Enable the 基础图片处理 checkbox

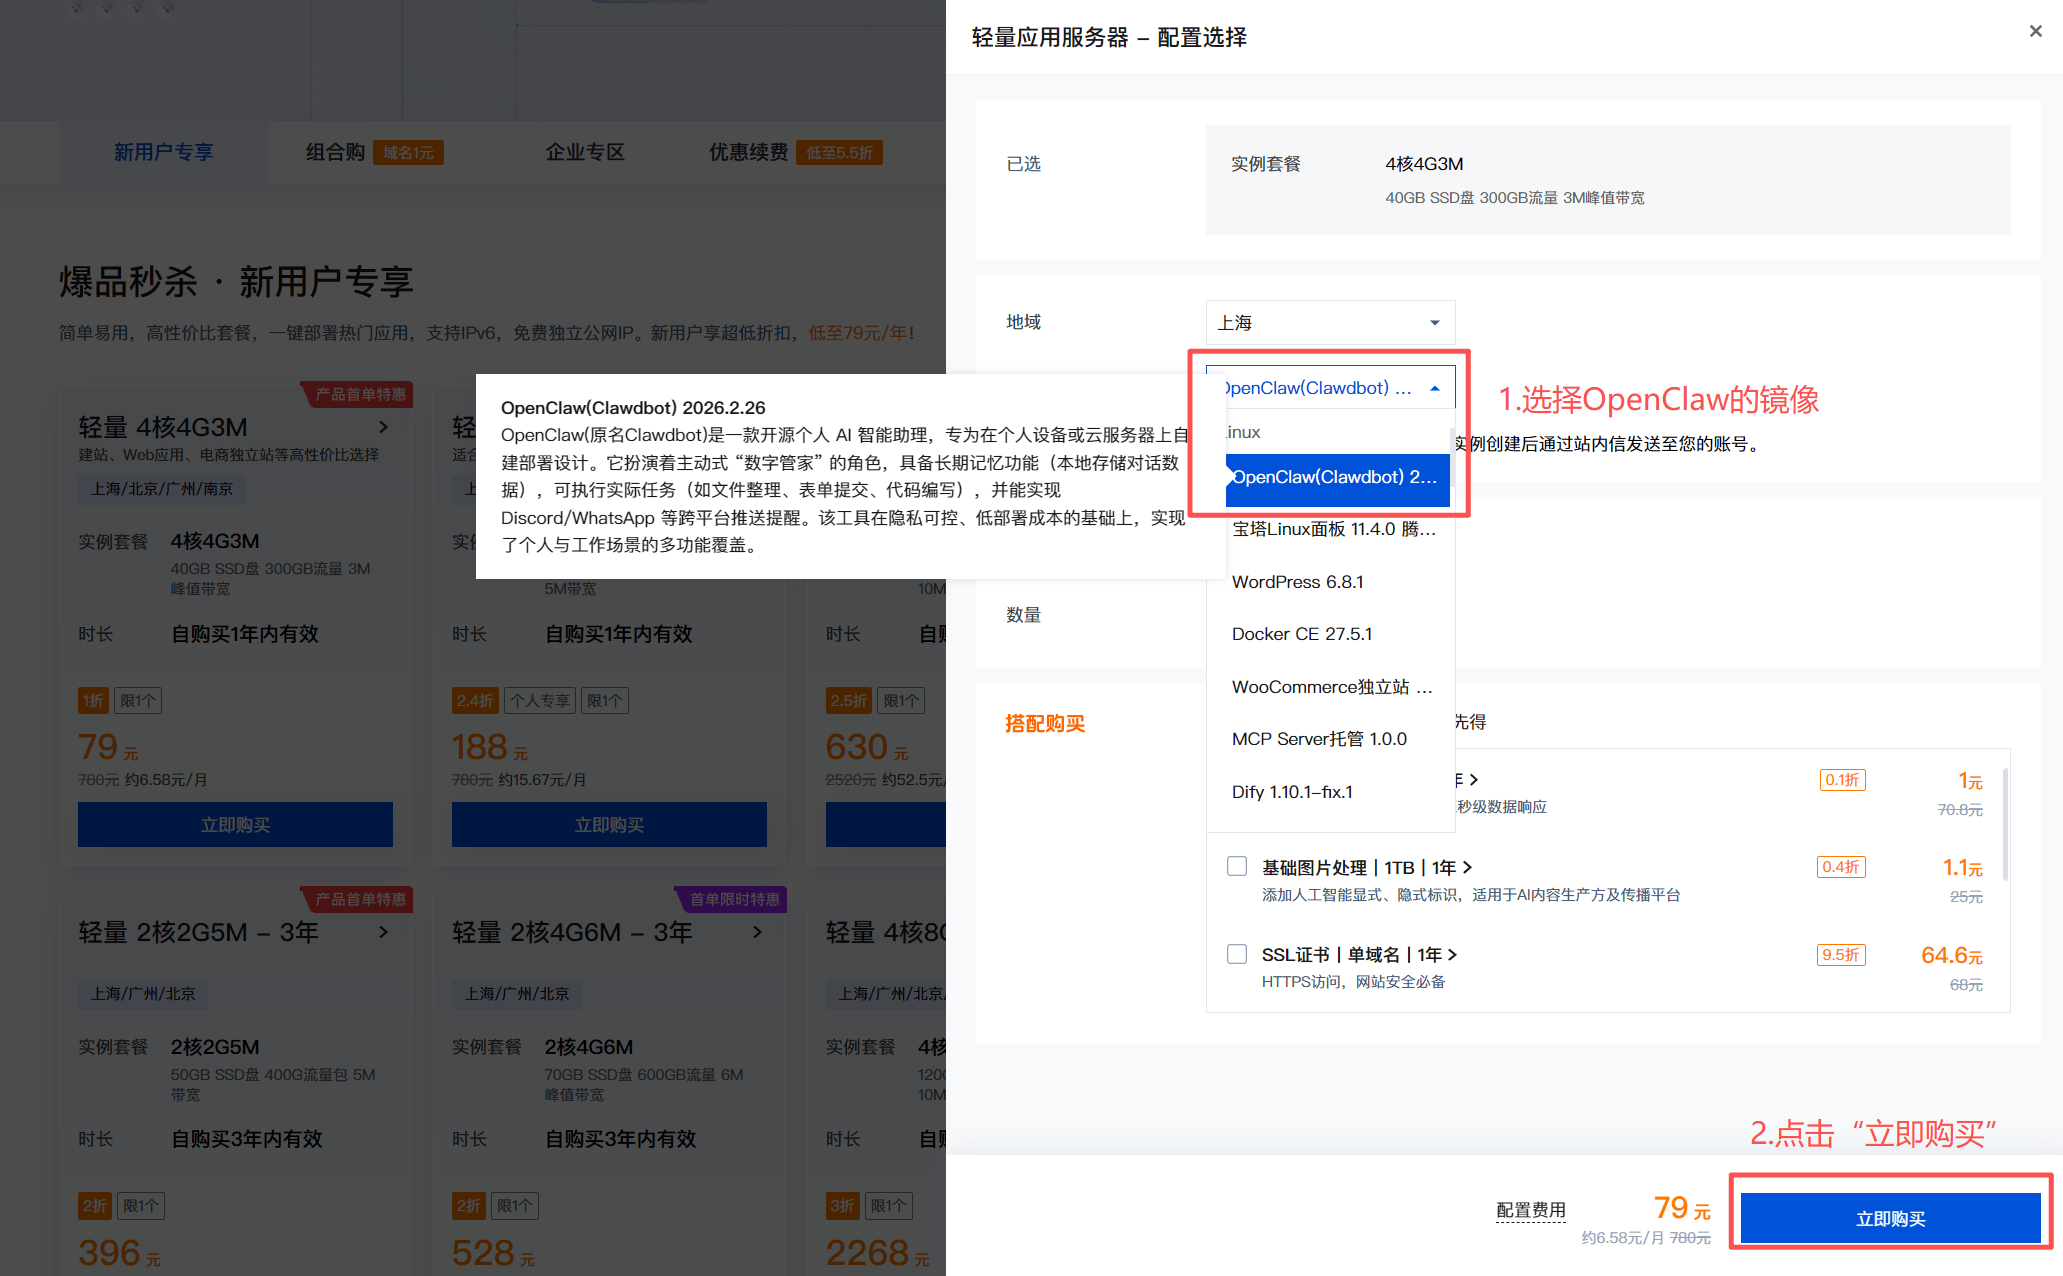click(x=1237, y=865)
